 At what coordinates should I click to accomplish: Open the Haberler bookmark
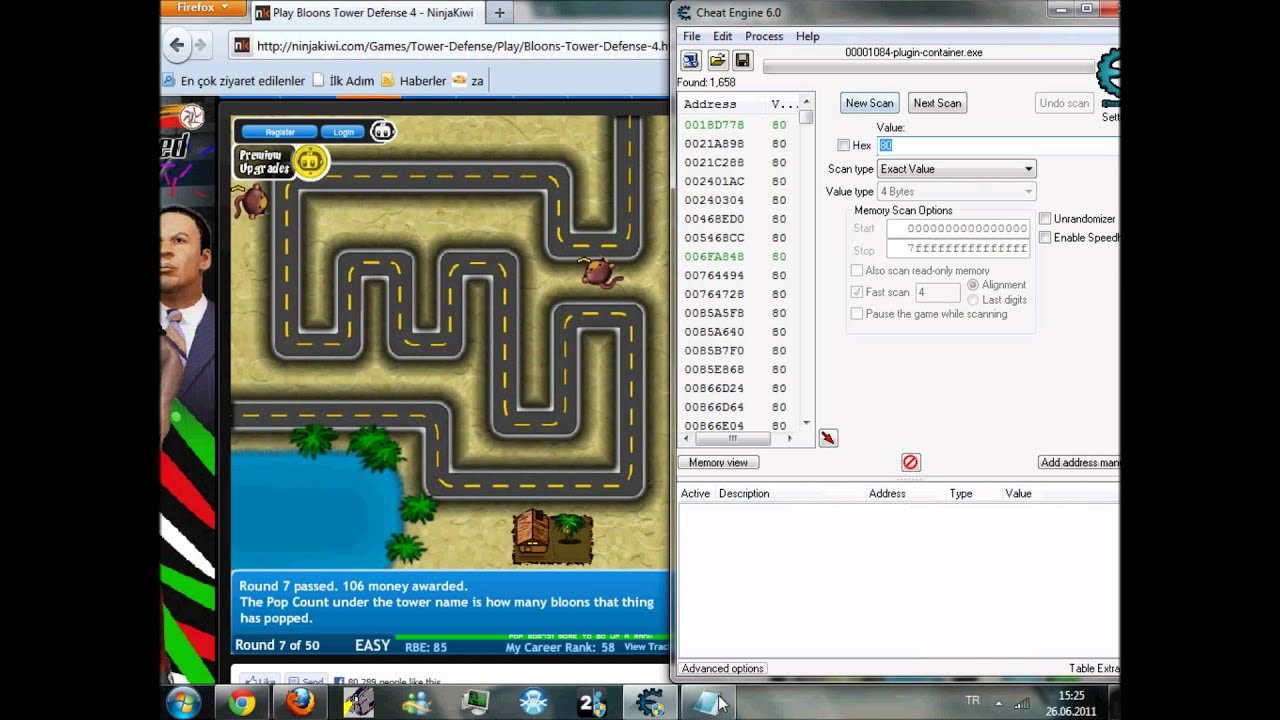[x=413, y=81]
